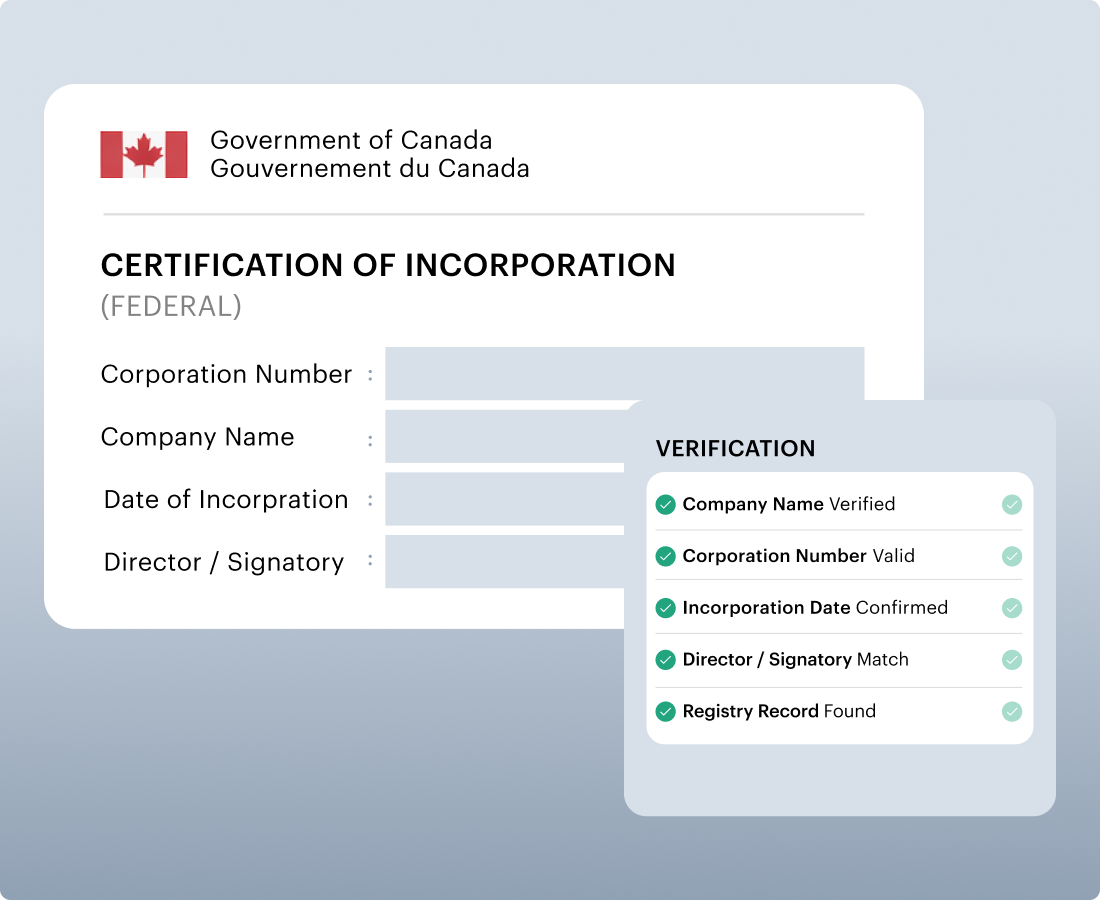Click into the Corporation Number field
Viewport: 1100px width, 900px height.
click(x=624, y=373)
